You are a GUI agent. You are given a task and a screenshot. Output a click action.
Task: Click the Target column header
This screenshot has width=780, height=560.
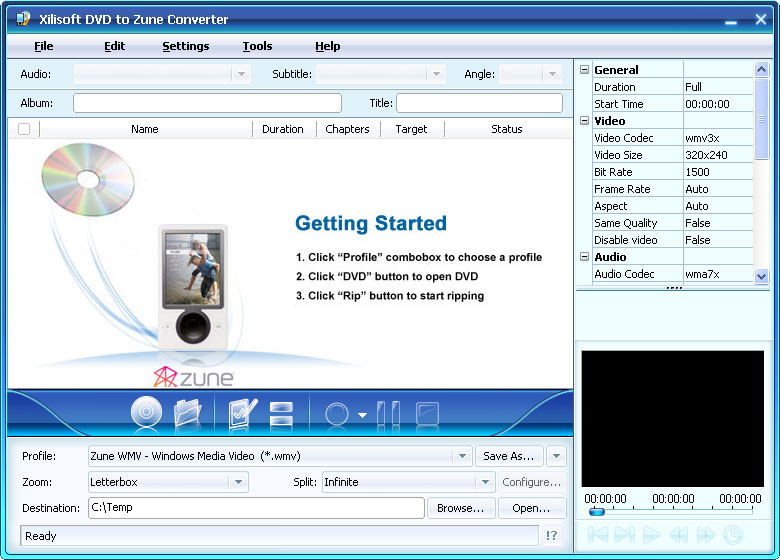click(x=411, y=129)
